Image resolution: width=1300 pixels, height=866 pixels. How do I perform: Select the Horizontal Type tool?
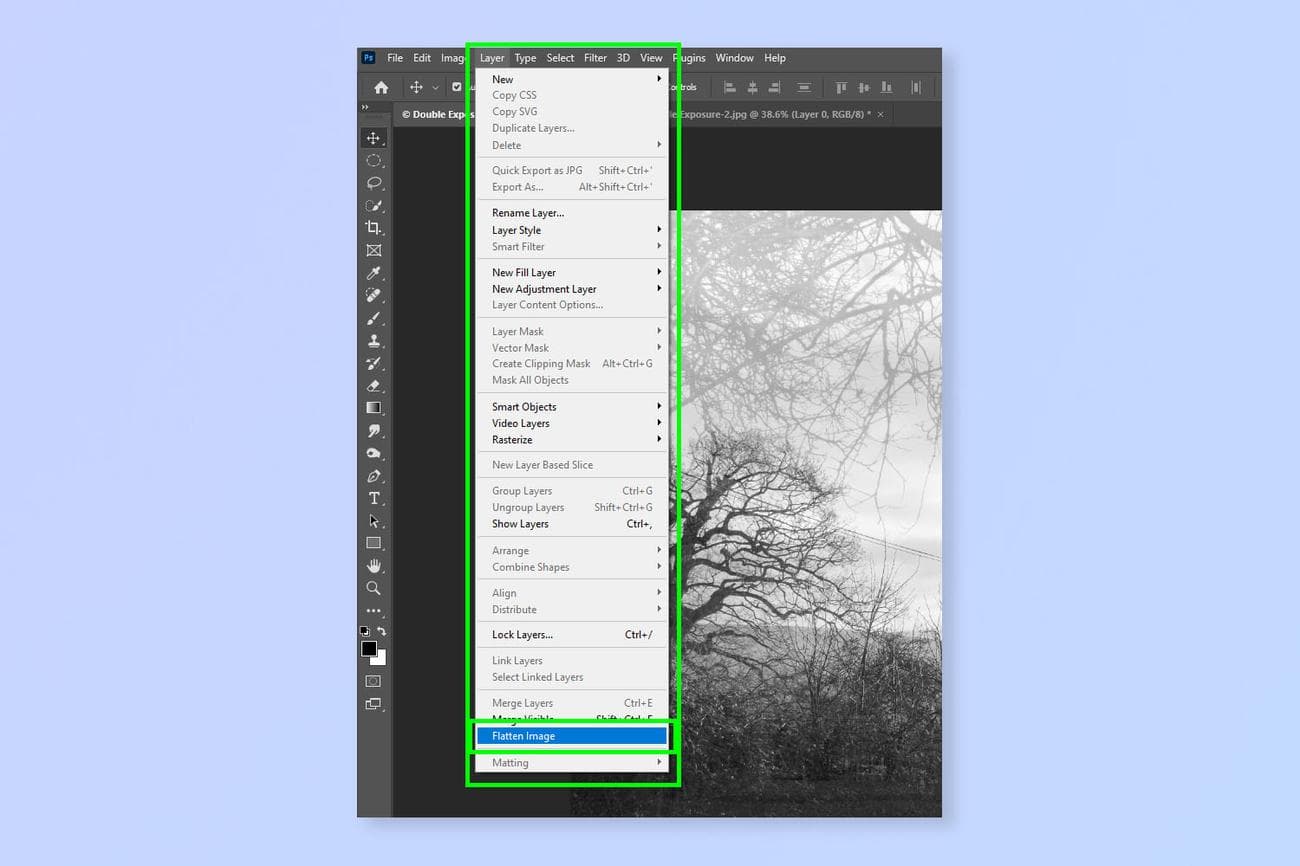[x=374, y=498]
